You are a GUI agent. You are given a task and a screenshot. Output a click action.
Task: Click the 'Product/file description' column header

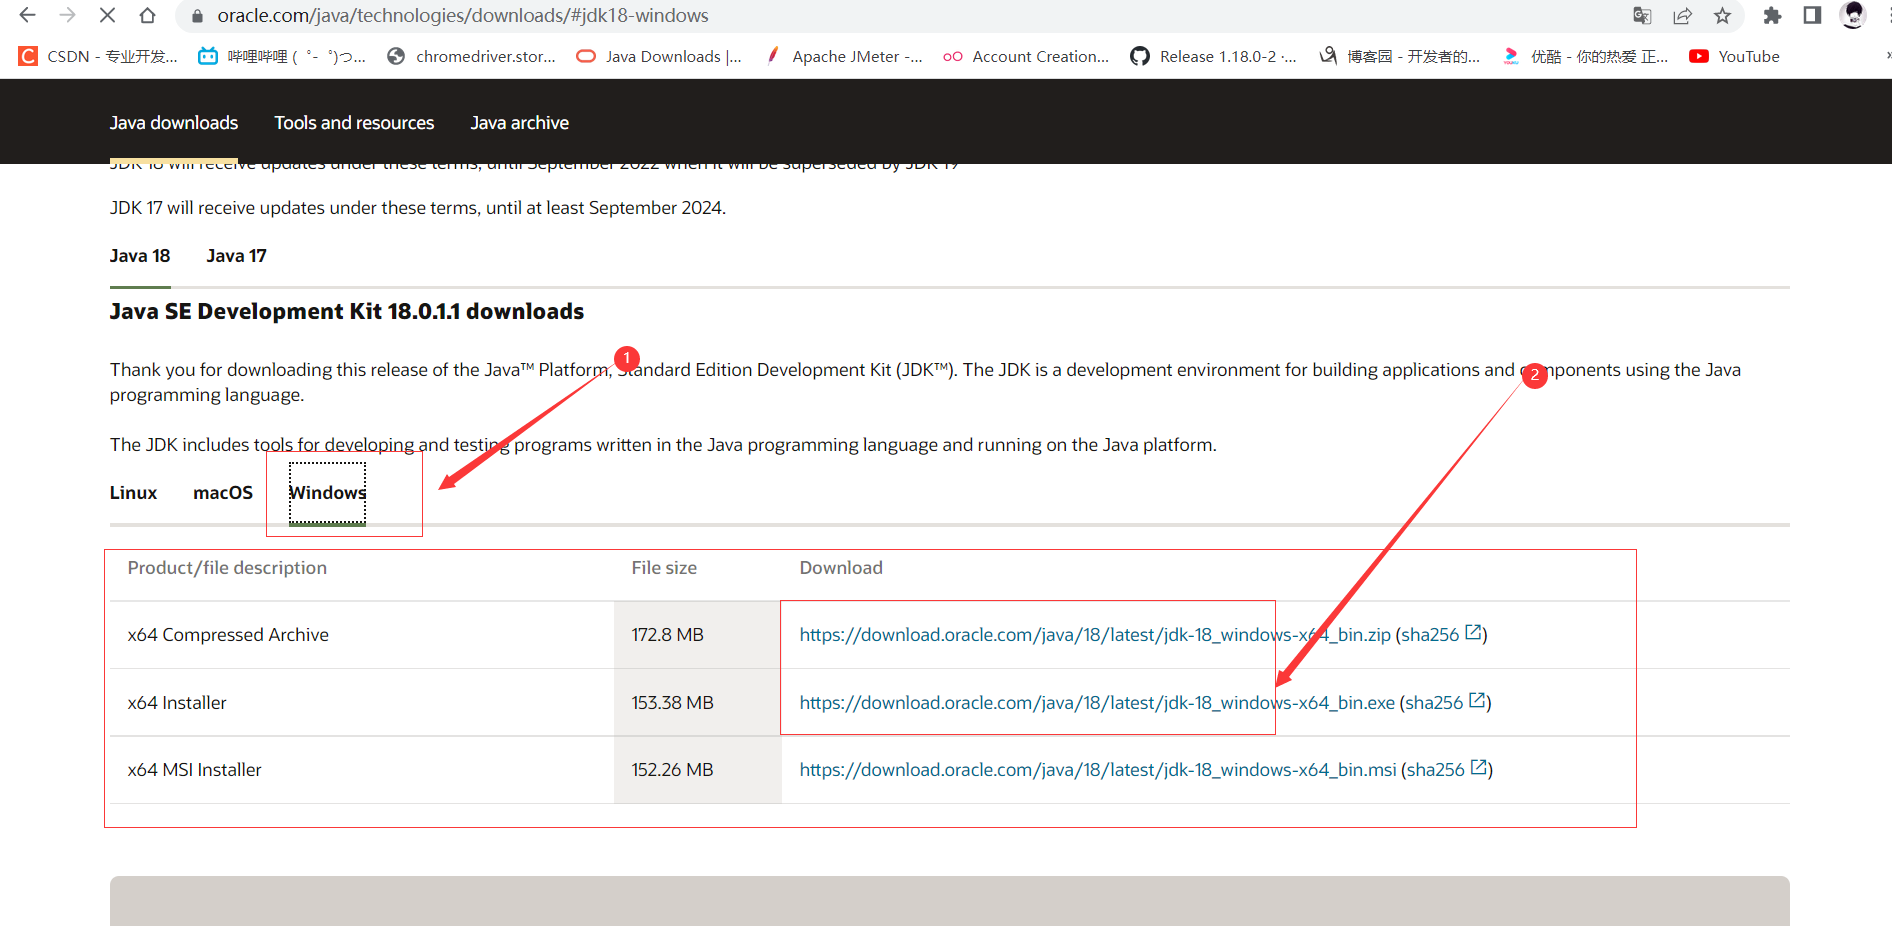click(x=227, y=568)
